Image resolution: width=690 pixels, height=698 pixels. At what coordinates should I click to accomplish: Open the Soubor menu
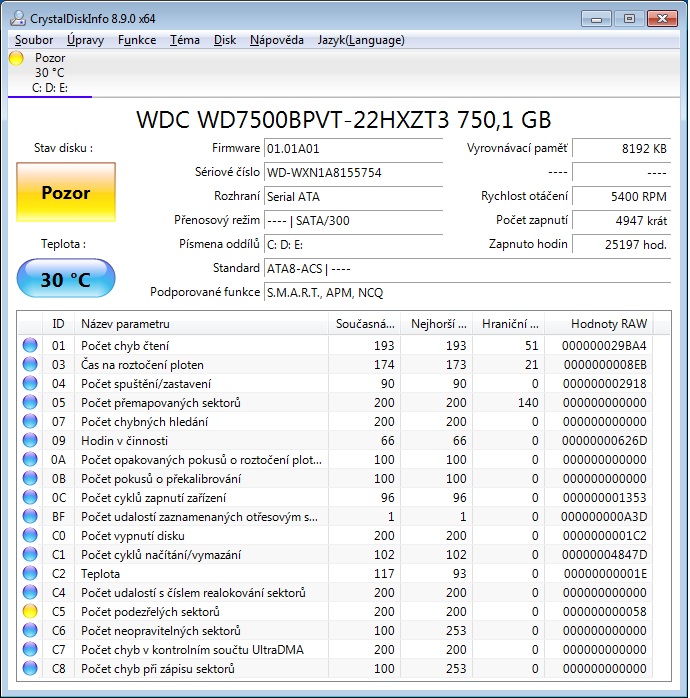pyautogui.click(x=34, y=40)
